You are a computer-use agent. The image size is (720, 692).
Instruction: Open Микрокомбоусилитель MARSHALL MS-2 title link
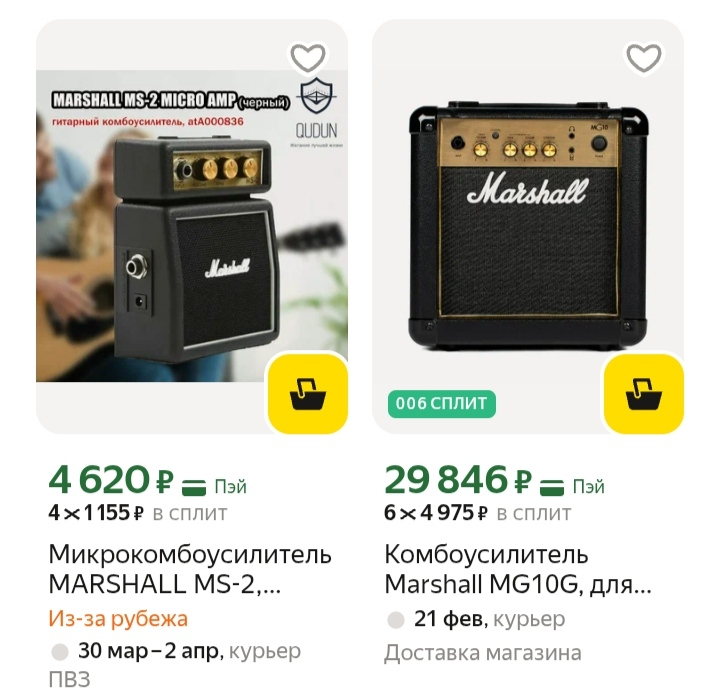[x=190, y=568]
